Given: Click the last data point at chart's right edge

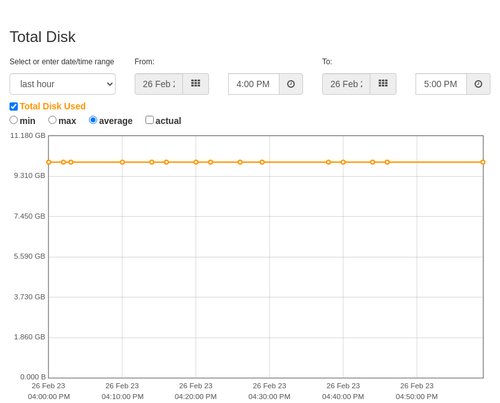Looking at the screenshot, I should [x=483, y=162].
